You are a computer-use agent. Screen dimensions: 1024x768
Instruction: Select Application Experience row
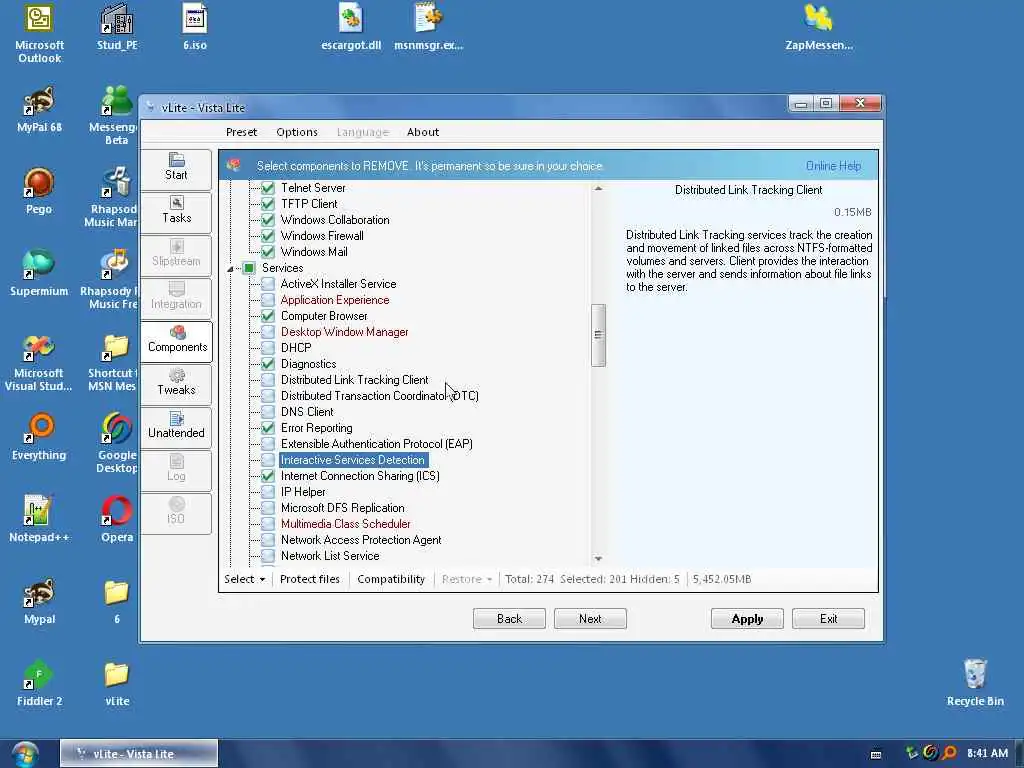point(334,300)
